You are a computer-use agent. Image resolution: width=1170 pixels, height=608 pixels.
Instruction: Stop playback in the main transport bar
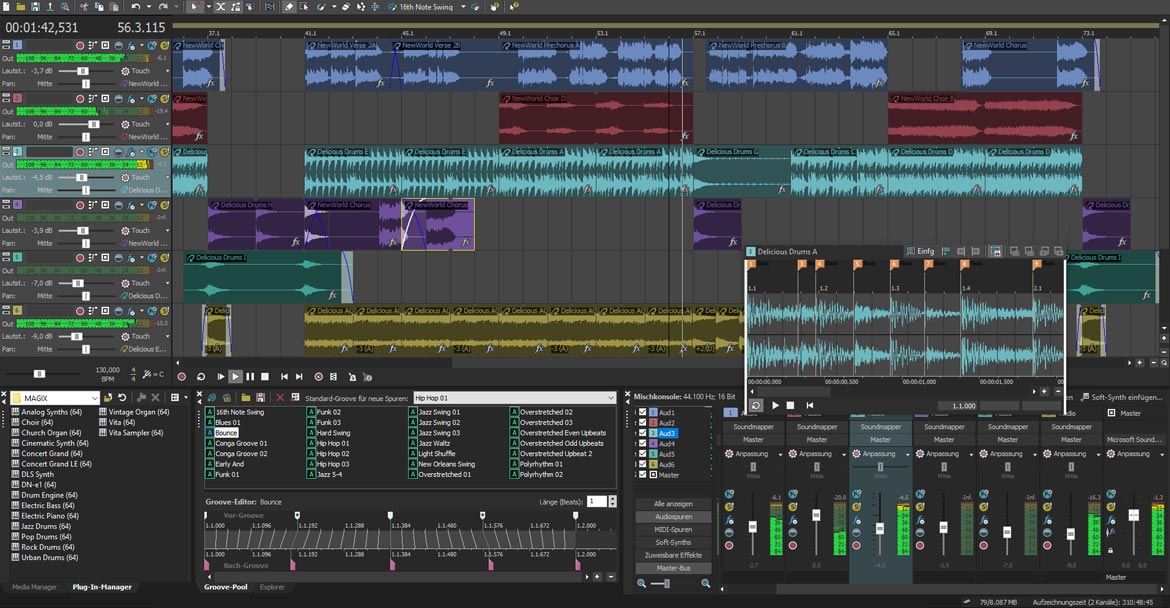265,377
